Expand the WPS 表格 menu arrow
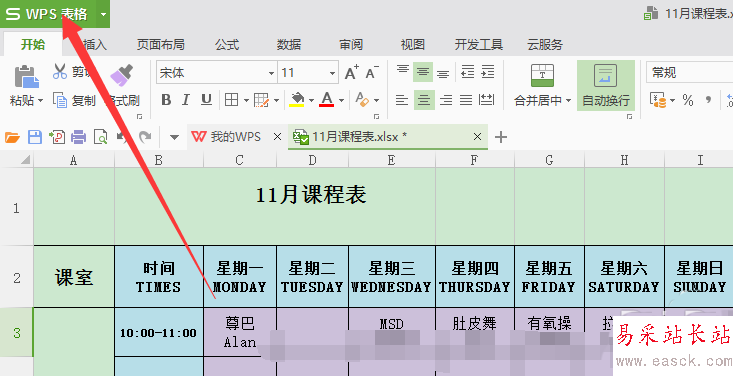Image resolution: width=733 pixels, height=376 pixels. pyautogui.click(x=103, y=14)
